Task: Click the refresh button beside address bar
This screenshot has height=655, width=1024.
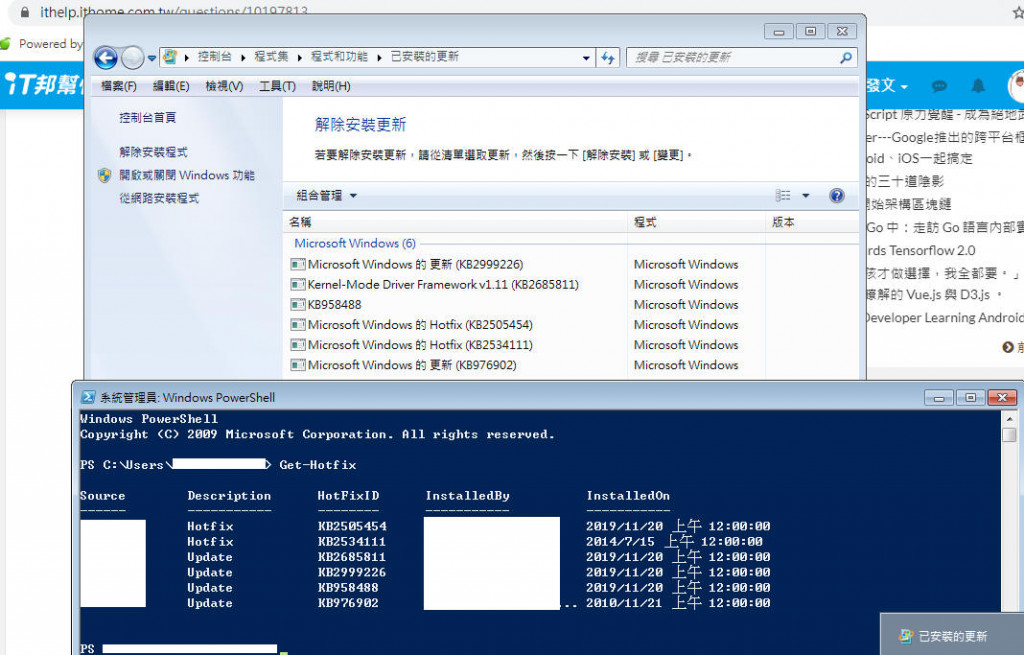Action: point(608,58)
